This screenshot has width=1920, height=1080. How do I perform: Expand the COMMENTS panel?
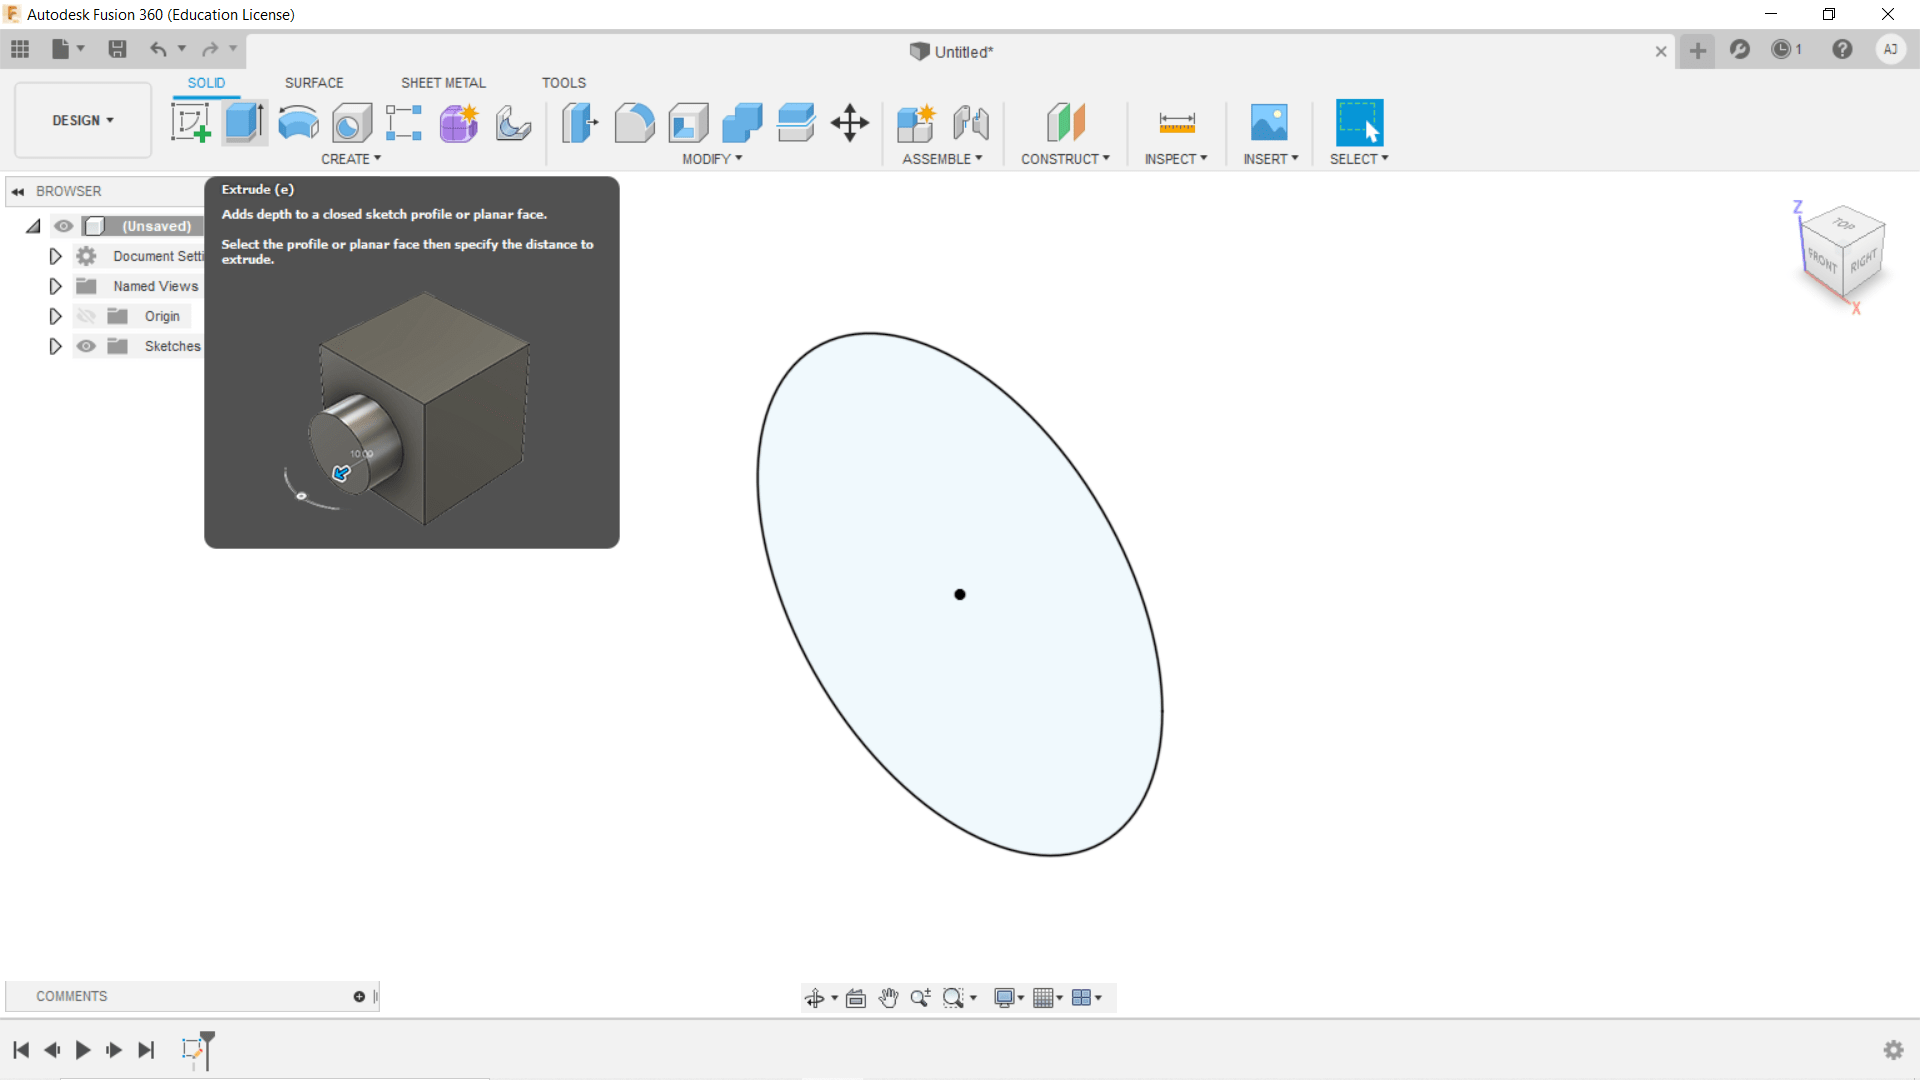359,996
